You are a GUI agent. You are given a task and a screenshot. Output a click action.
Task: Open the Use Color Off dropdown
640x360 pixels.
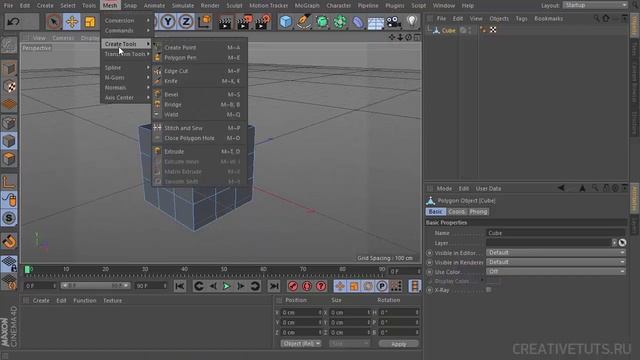(556, 271)
